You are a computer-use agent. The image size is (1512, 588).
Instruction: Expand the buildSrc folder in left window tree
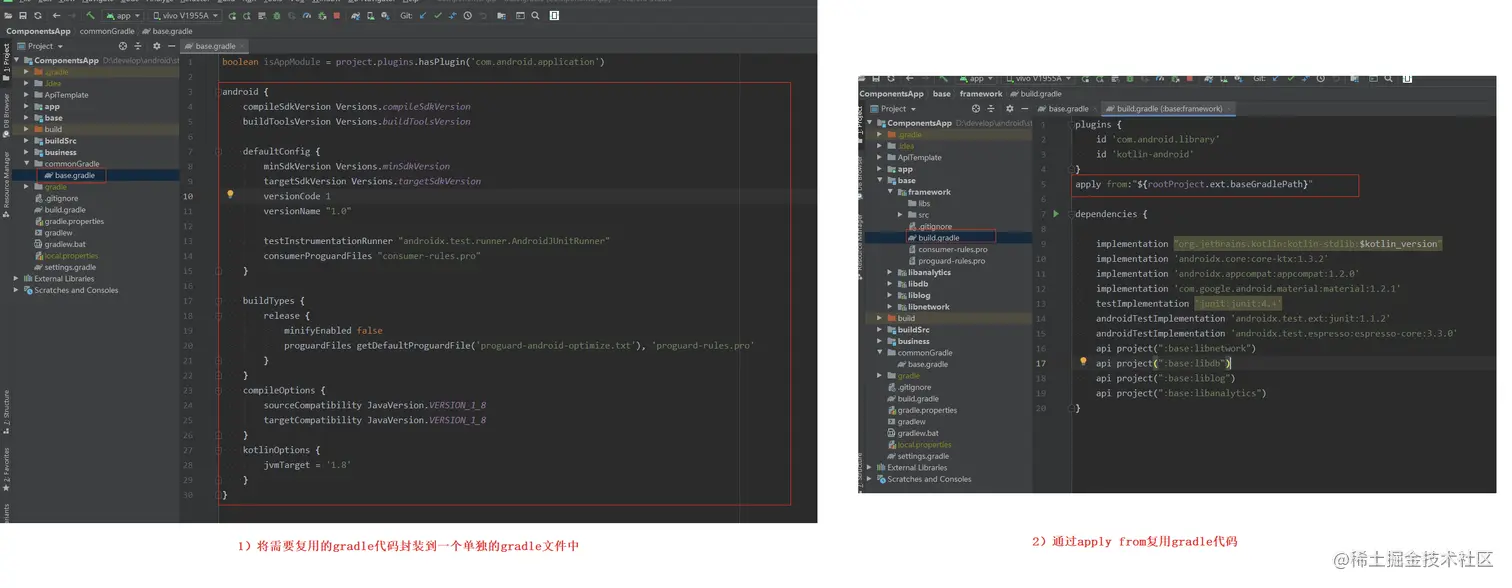pyautogui.click(x=27, y=141)
